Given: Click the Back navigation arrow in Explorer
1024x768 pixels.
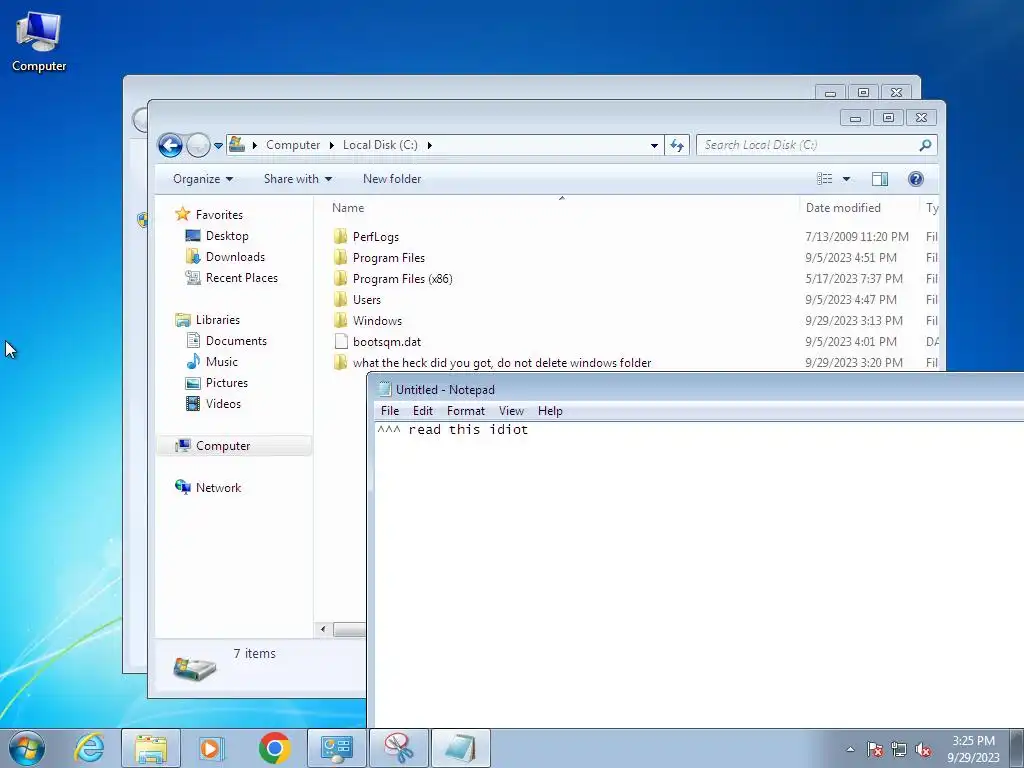Looking at the screenshot, I should [x=170, y=145].
